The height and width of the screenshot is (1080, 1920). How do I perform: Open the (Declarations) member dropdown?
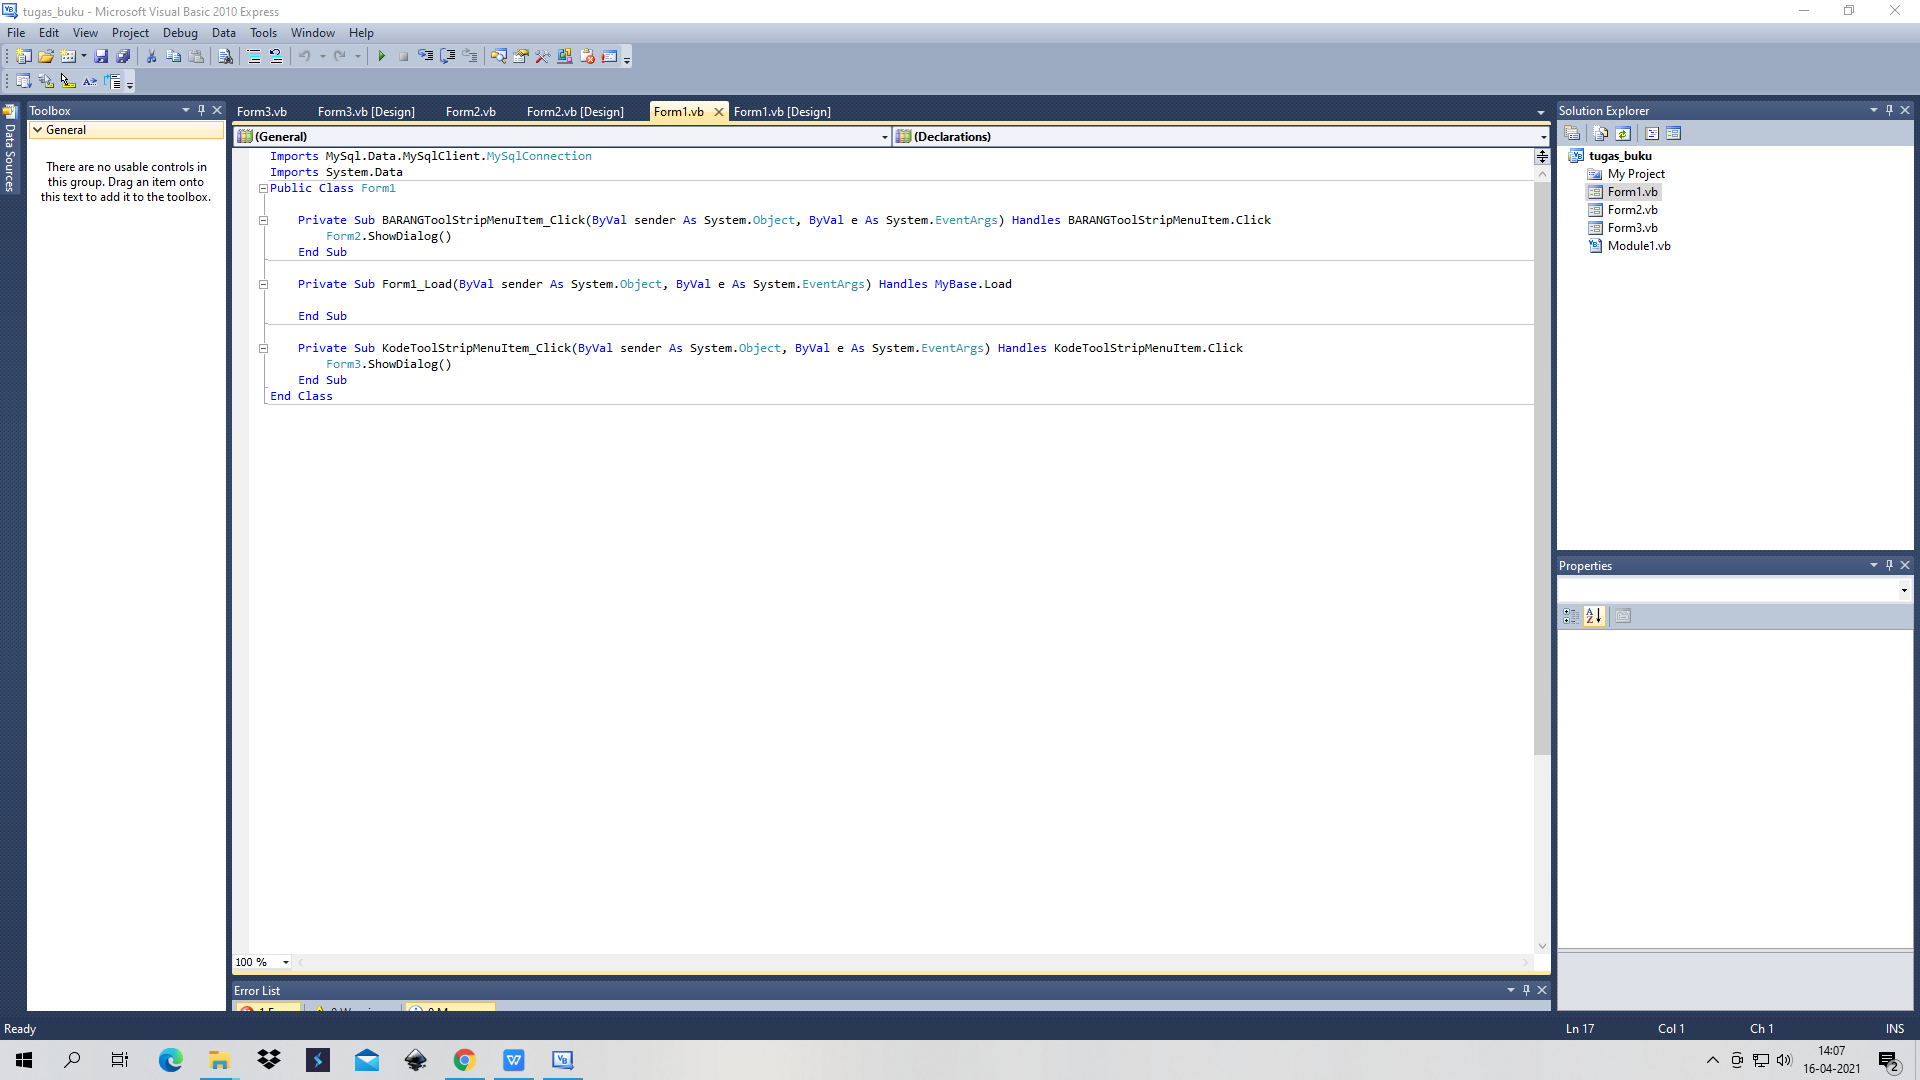point(1543,137)
